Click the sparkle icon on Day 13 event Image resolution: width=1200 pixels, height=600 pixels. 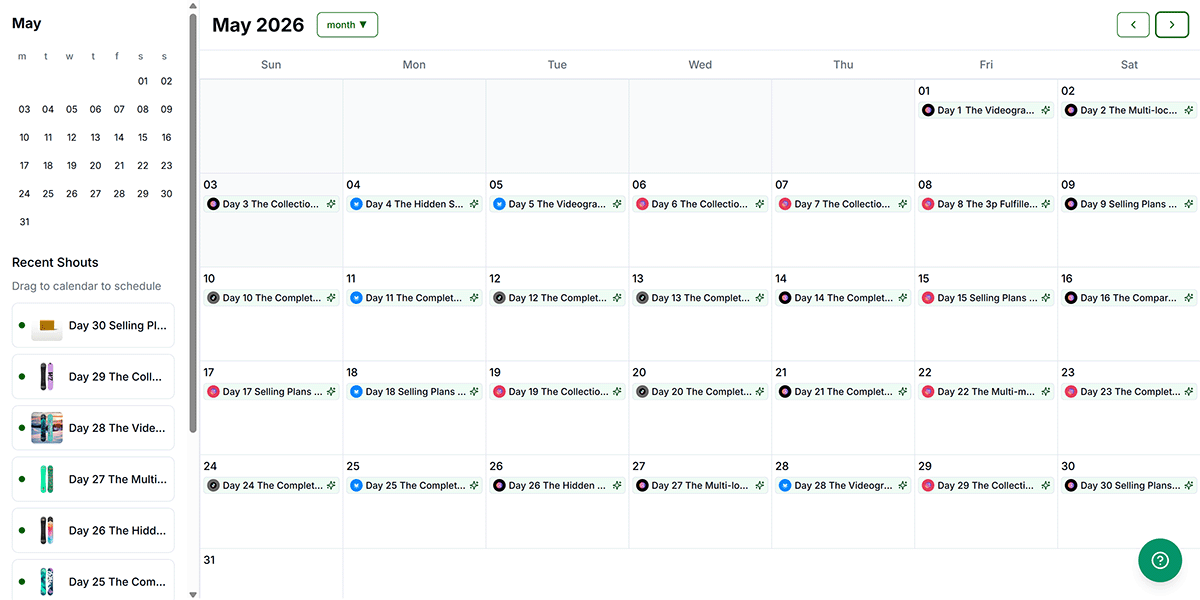click(760, 298)
